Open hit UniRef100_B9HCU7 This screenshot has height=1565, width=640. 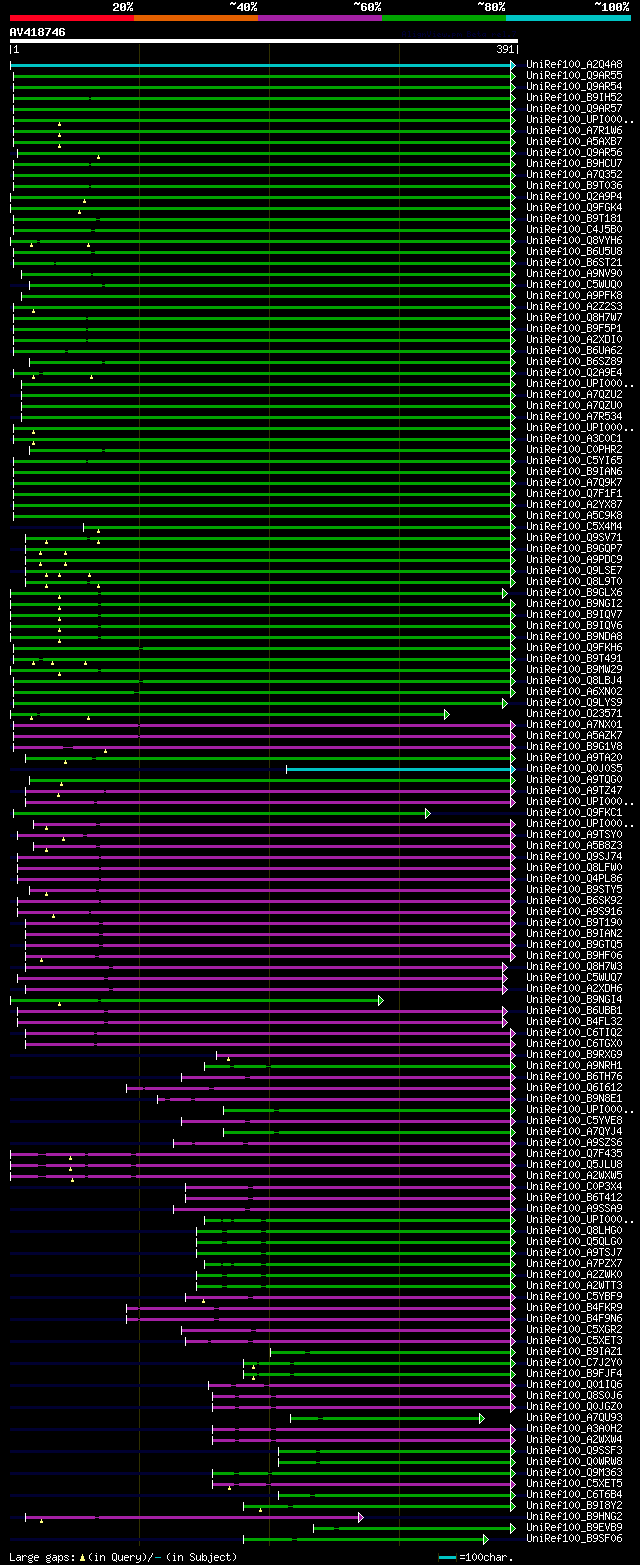coord(574,164)
